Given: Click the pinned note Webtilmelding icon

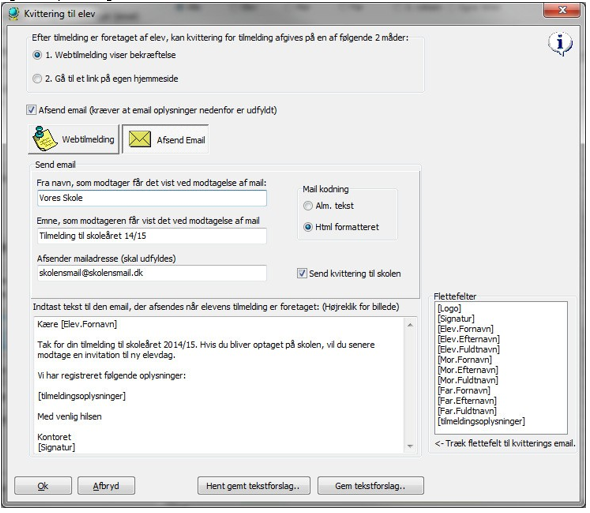Looking at the screenshot, I should pyautogui.click(x=44, y=139).
